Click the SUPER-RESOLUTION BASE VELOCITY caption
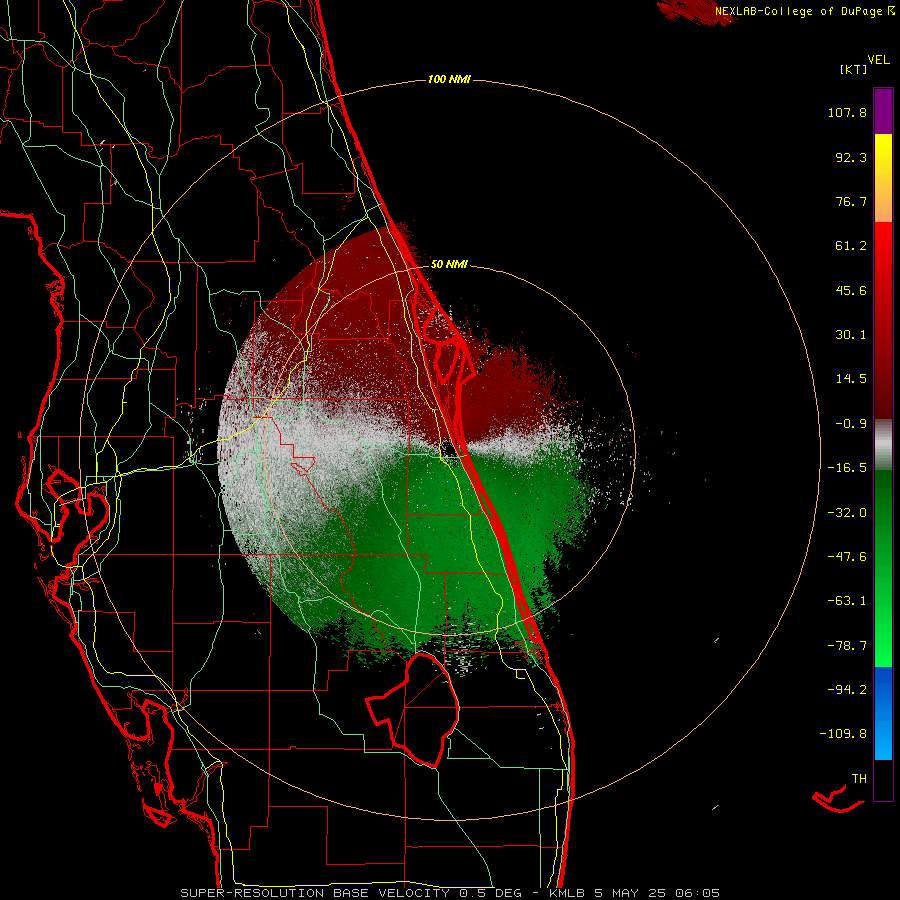The width and height of the screenshot is (900, 900). coord(315,893)
